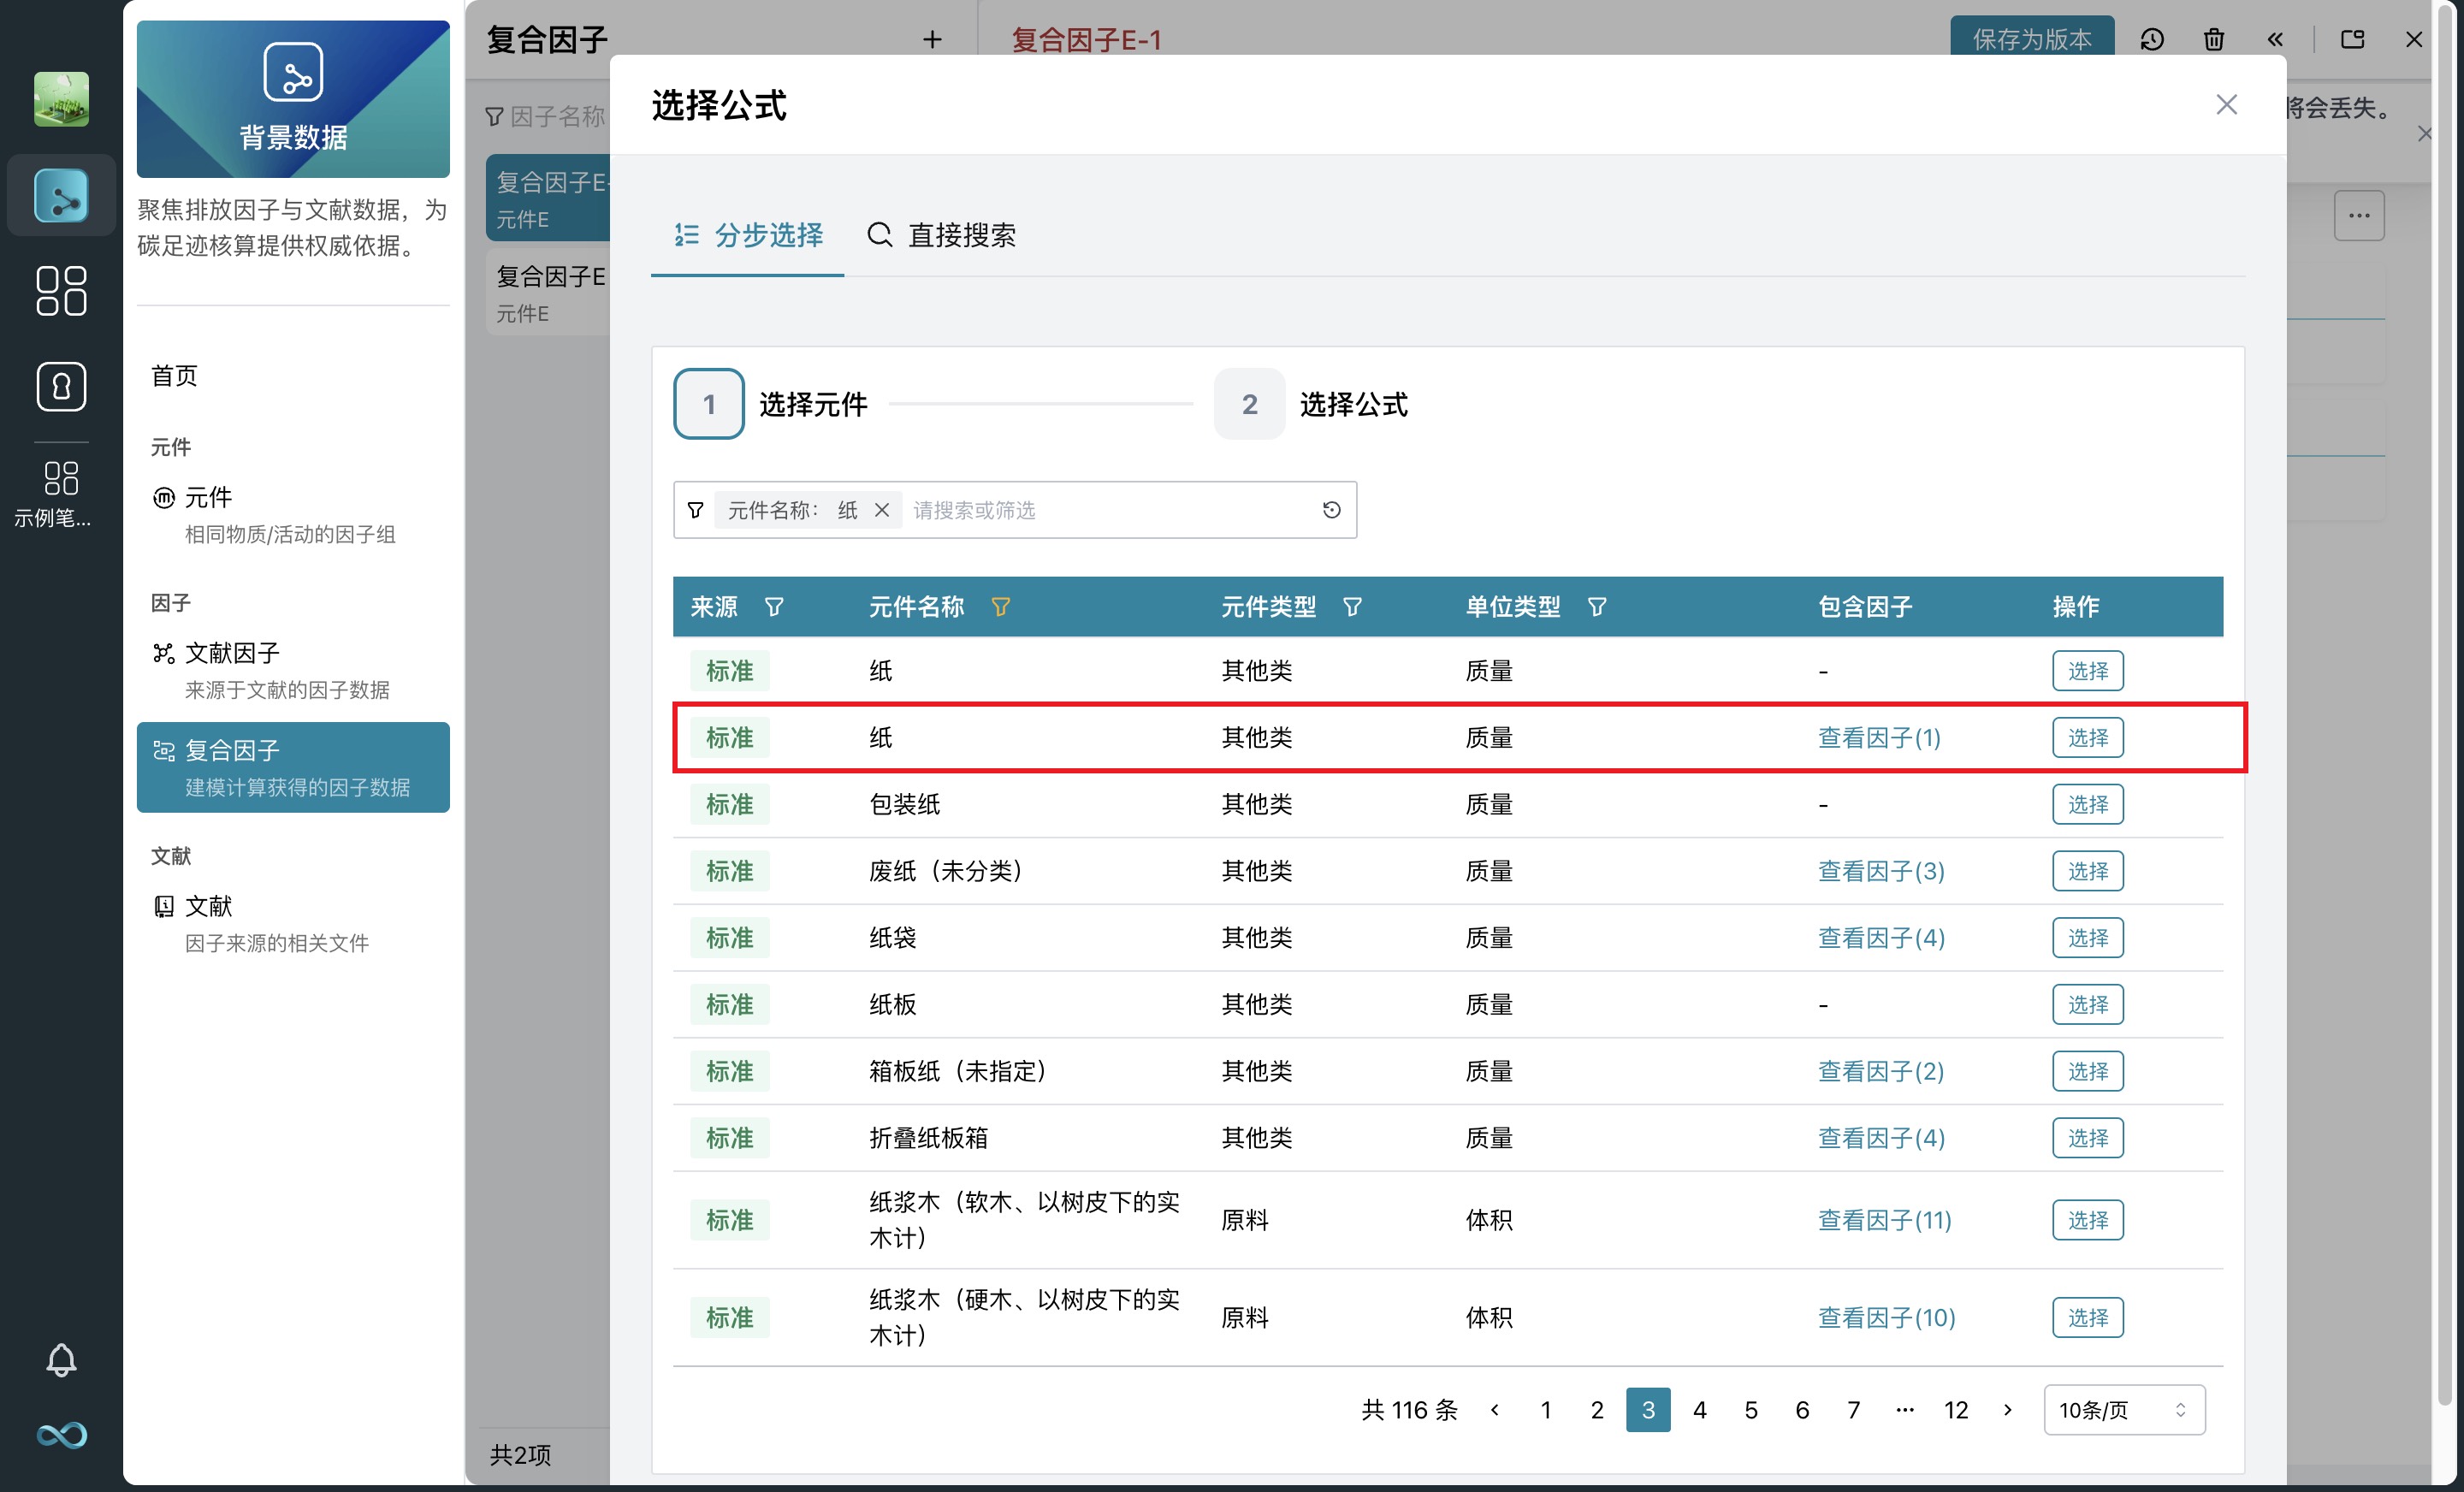
Task: Open the 元件类型 column filter
Action: point(1352,607)
